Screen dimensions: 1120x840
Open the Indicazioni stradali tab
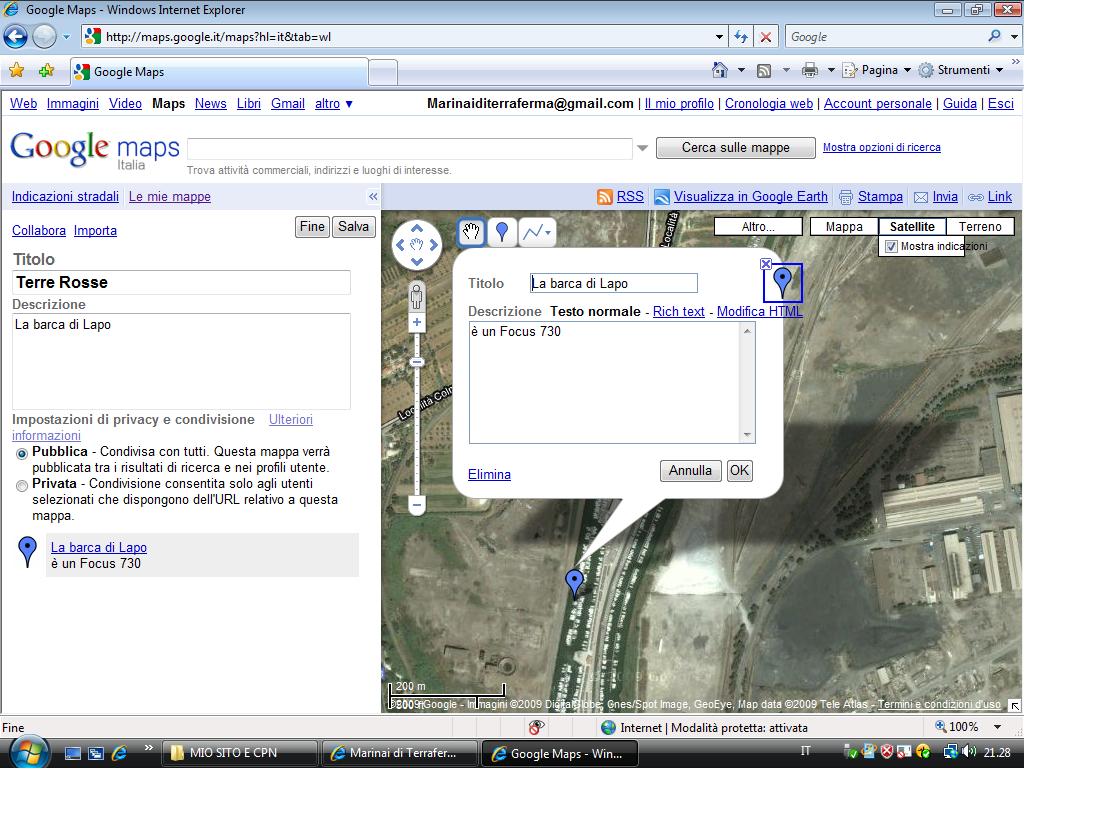coord(65,196)
